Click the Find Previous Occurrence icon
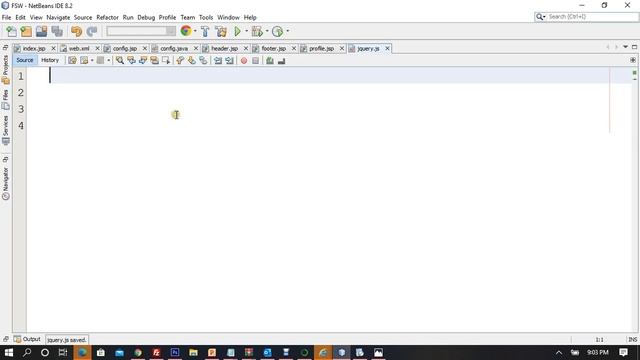This screenshot has height=360, width=640. pyautogui.click(x=131, y=61)
